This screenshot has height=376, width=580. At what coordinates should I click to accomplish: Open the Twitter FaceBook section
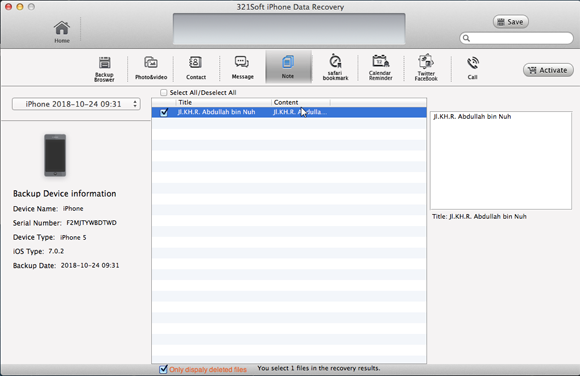click(426, 67)
